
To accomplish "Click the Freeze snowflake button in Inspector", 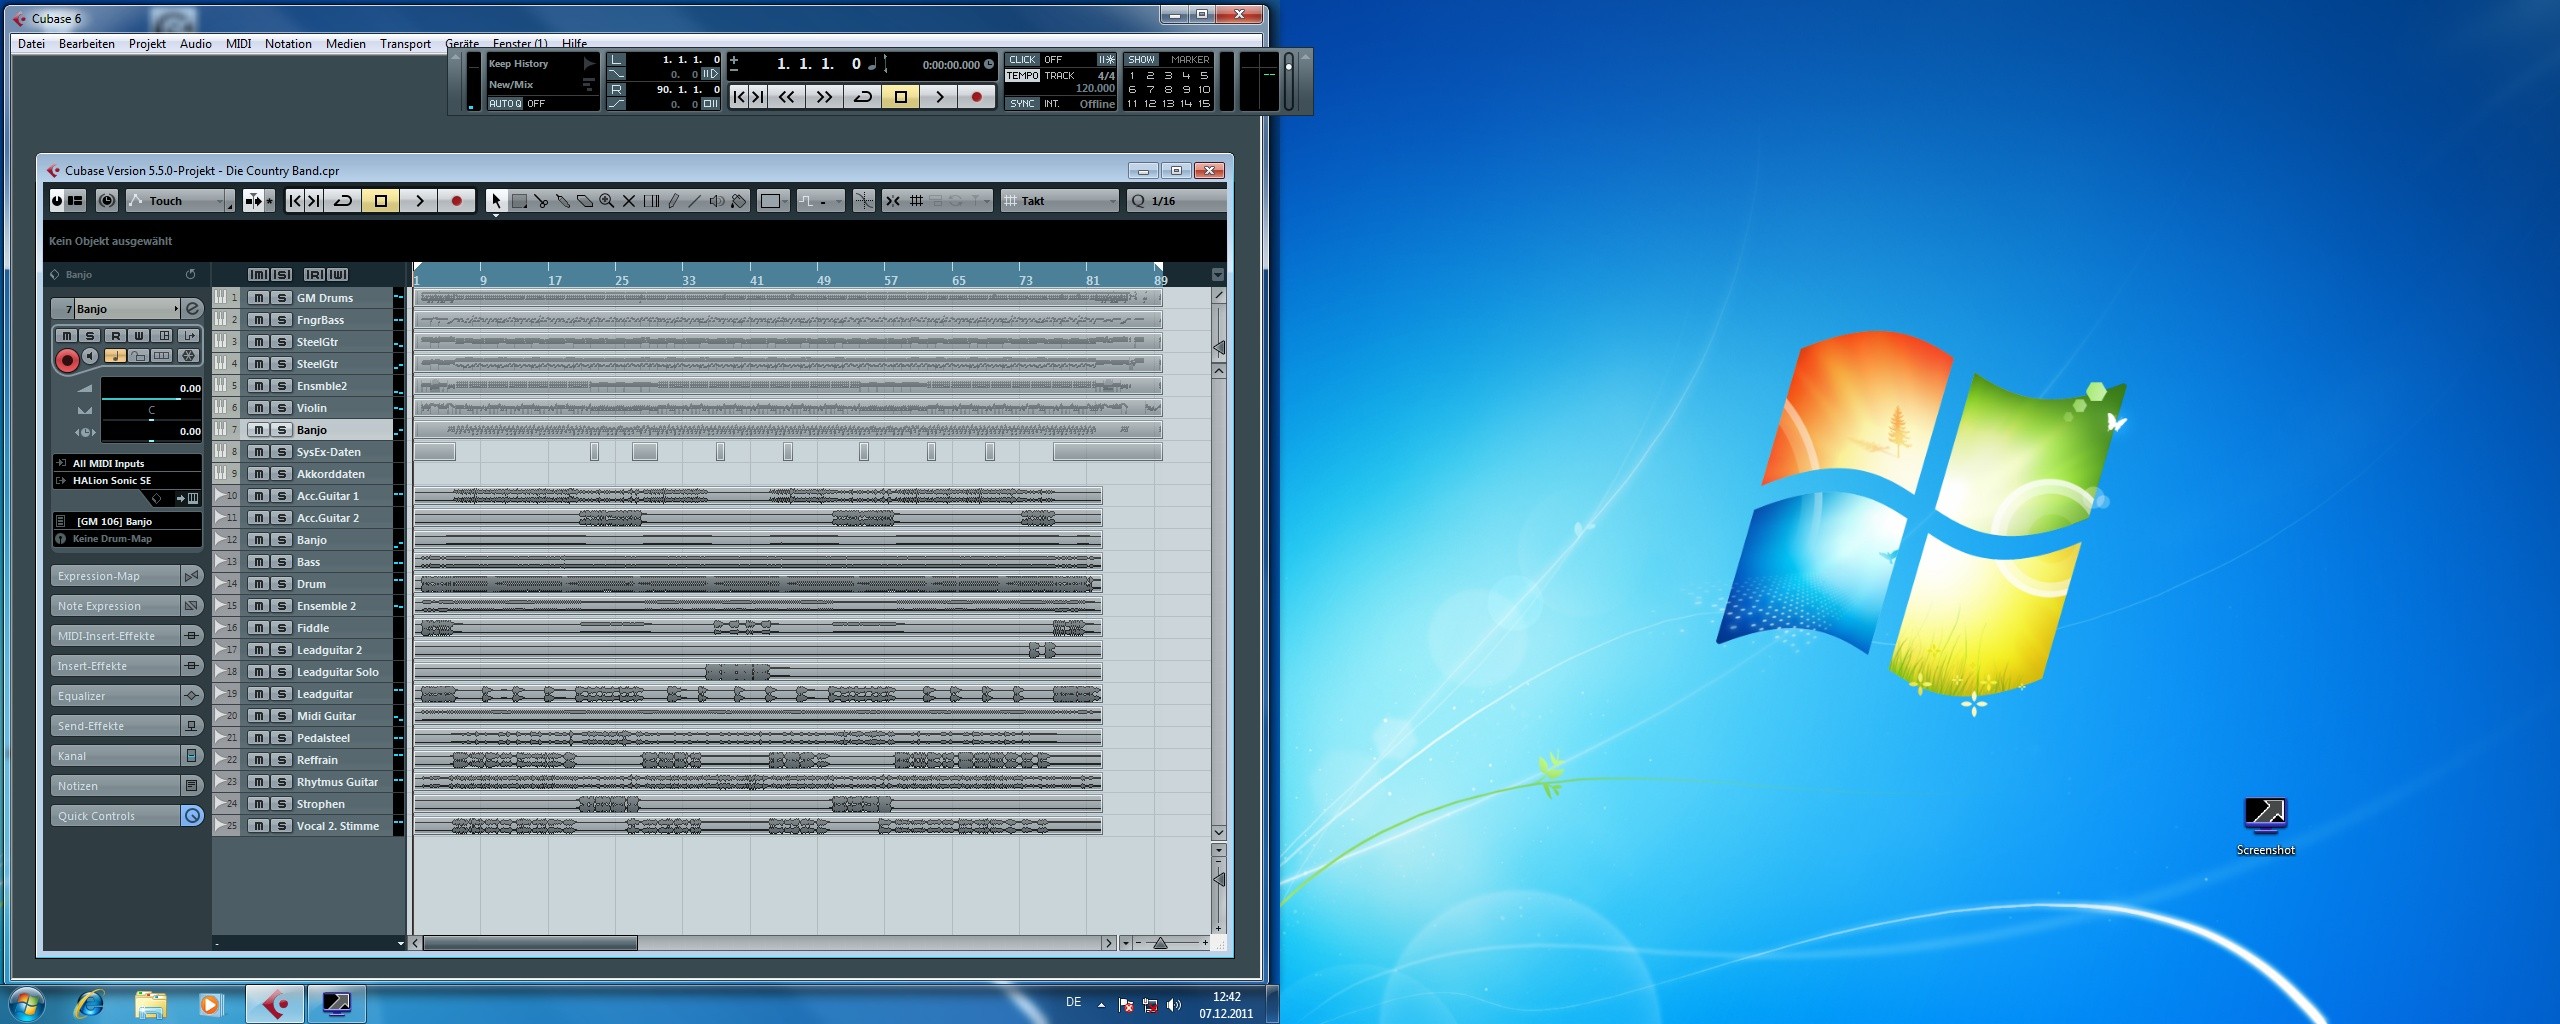I will (188, 356).
